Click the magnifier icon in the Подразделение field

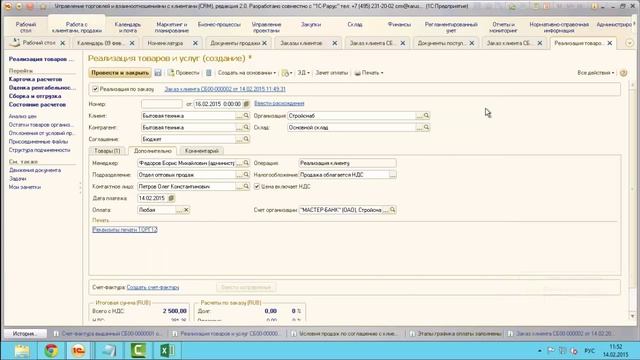pyautogui.click(x=246, y=175)
